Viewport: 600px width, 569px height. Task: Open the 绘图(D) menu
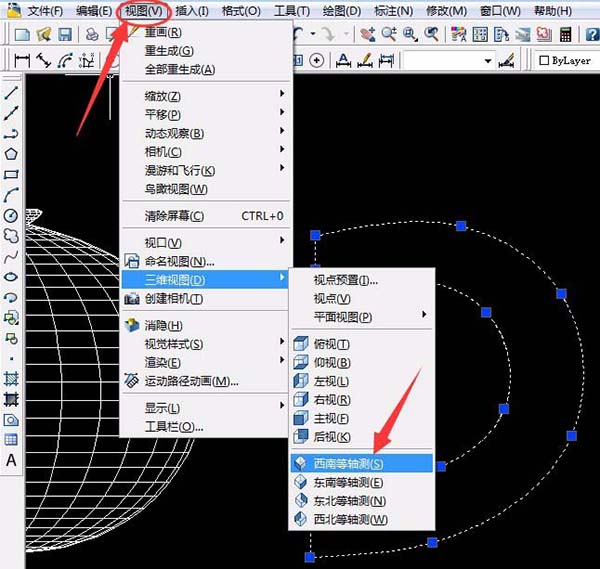(x=342, y=11)
